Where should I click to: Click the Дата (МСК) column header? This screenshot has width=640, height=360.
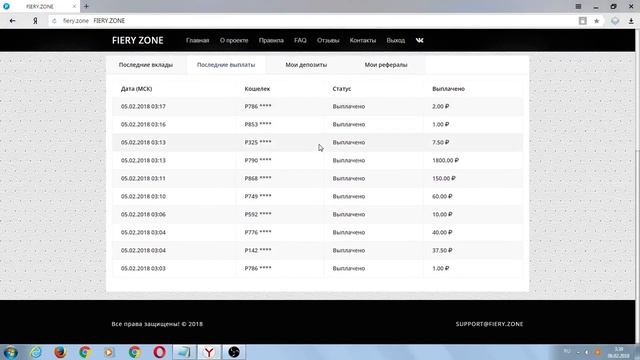pyautogui.click(x=136, y=89)
